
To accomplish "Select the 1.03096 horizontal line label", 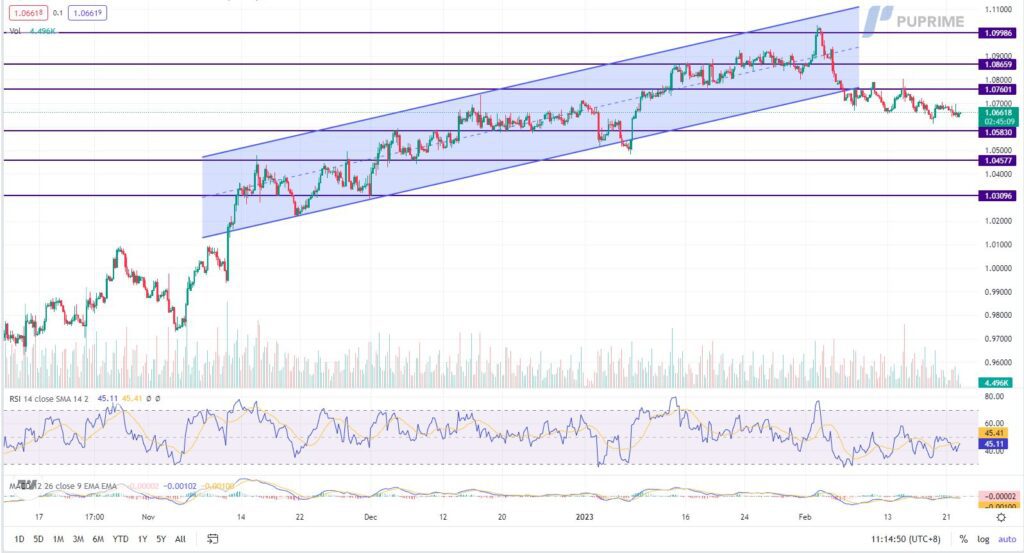I will coord(997,195).
